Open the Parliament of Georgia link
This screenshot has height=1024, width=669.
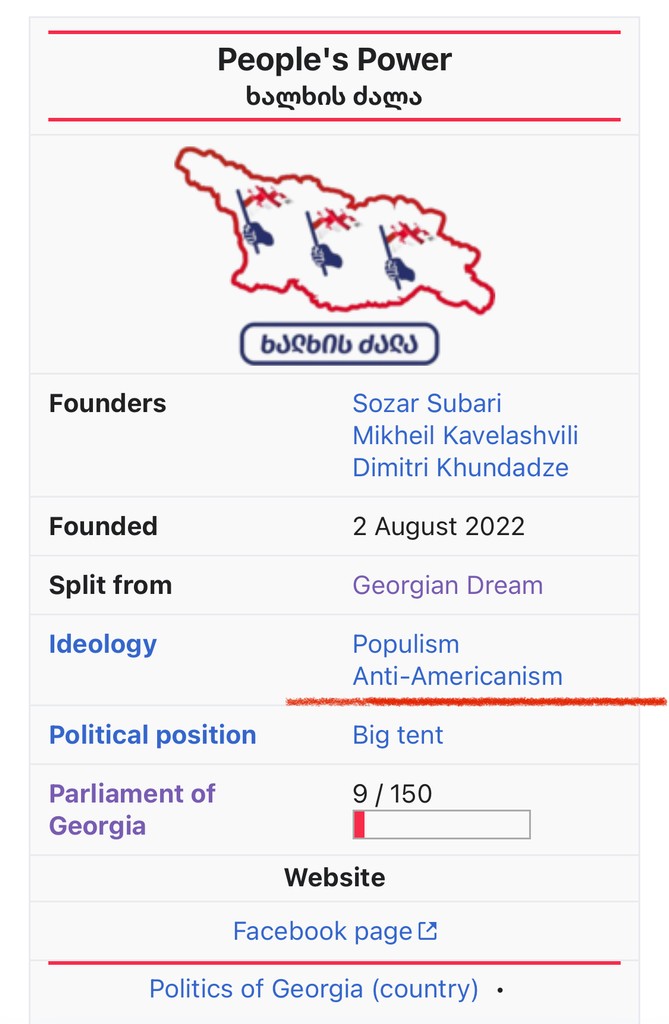(132, 810)
